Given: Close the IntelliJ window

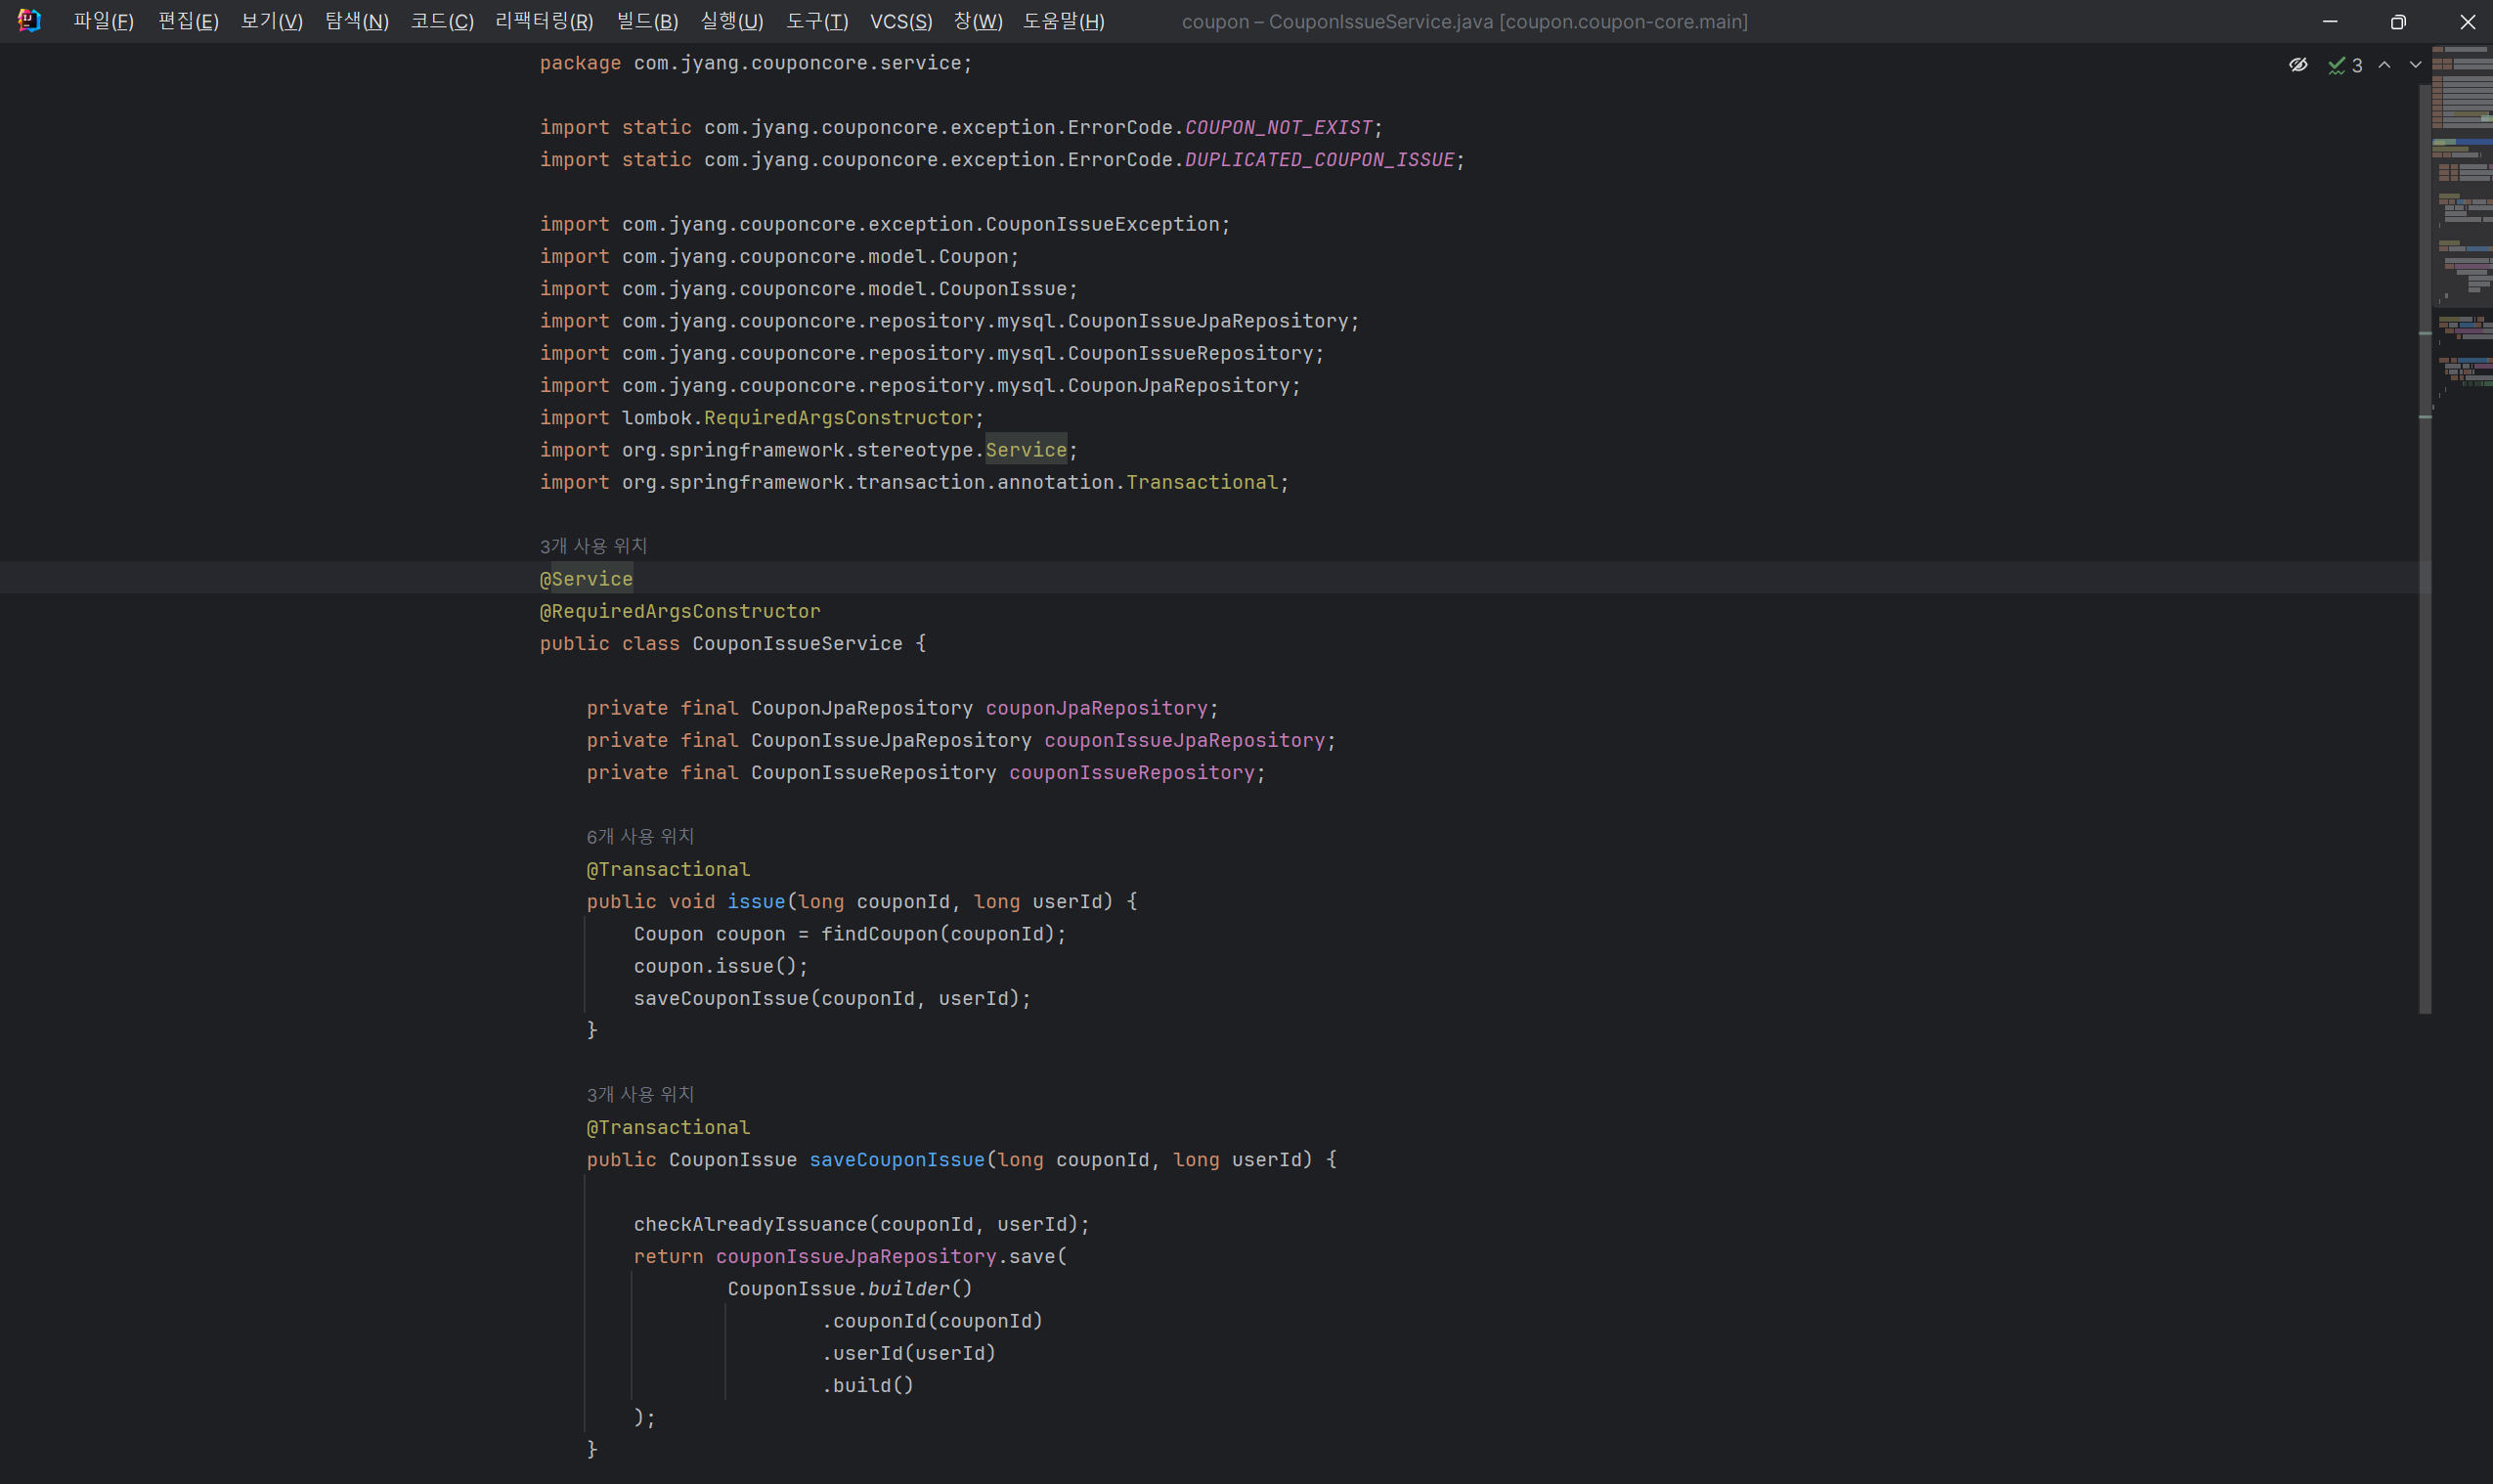Looking at the screenshot, I should click(x=2467, y=21).
